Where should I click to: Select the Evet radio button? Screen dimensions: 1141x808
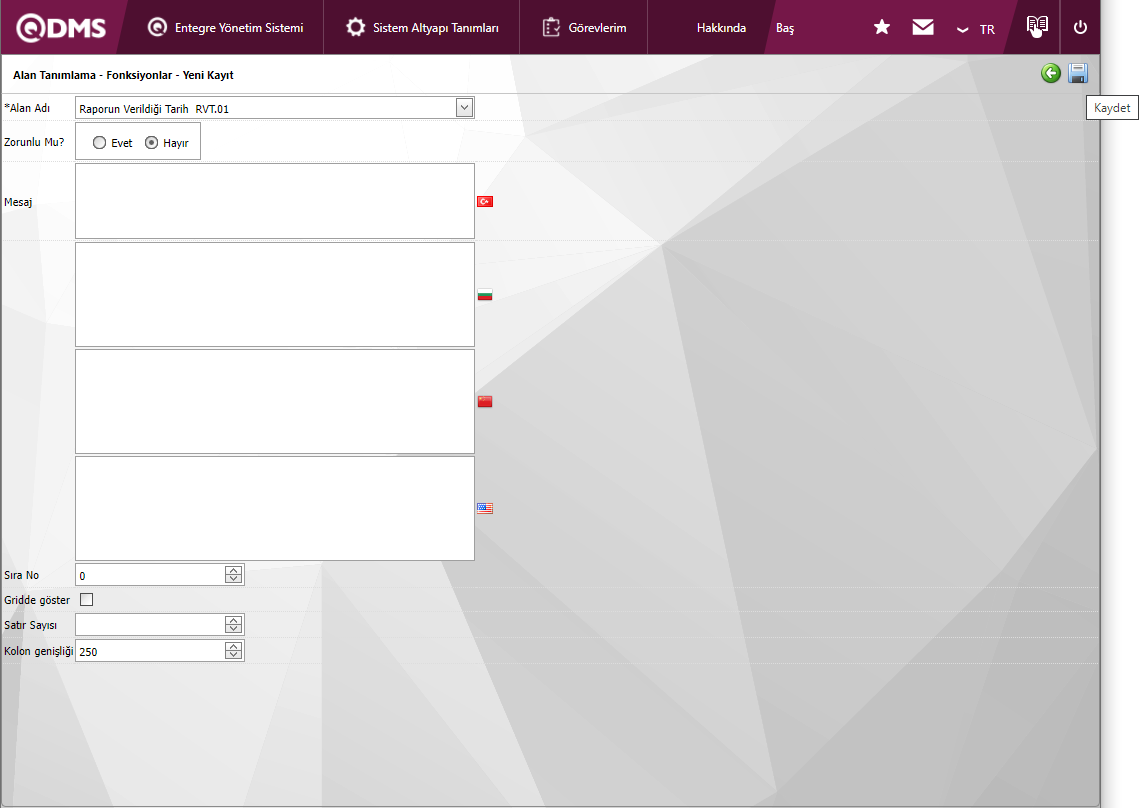[99, 143]
